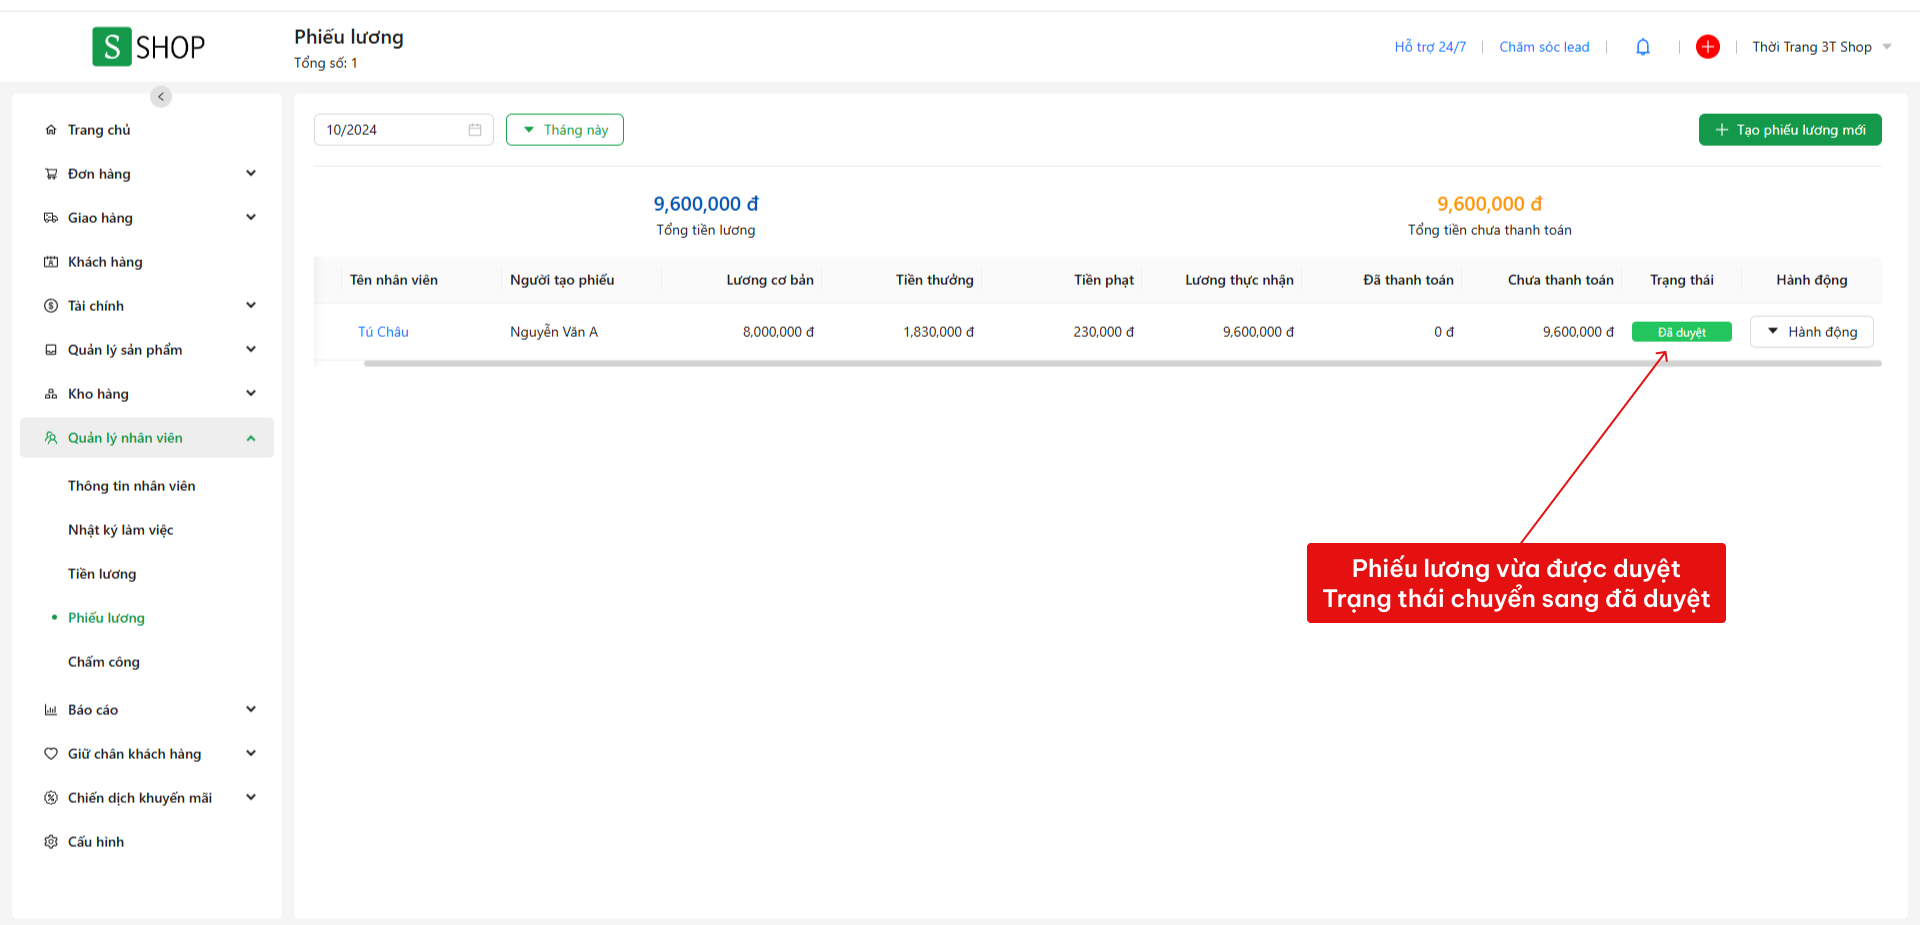Click the staff icon beside Quản lý nhân viên
This screenshot has width=1920, height=925.
pos(51,438)
